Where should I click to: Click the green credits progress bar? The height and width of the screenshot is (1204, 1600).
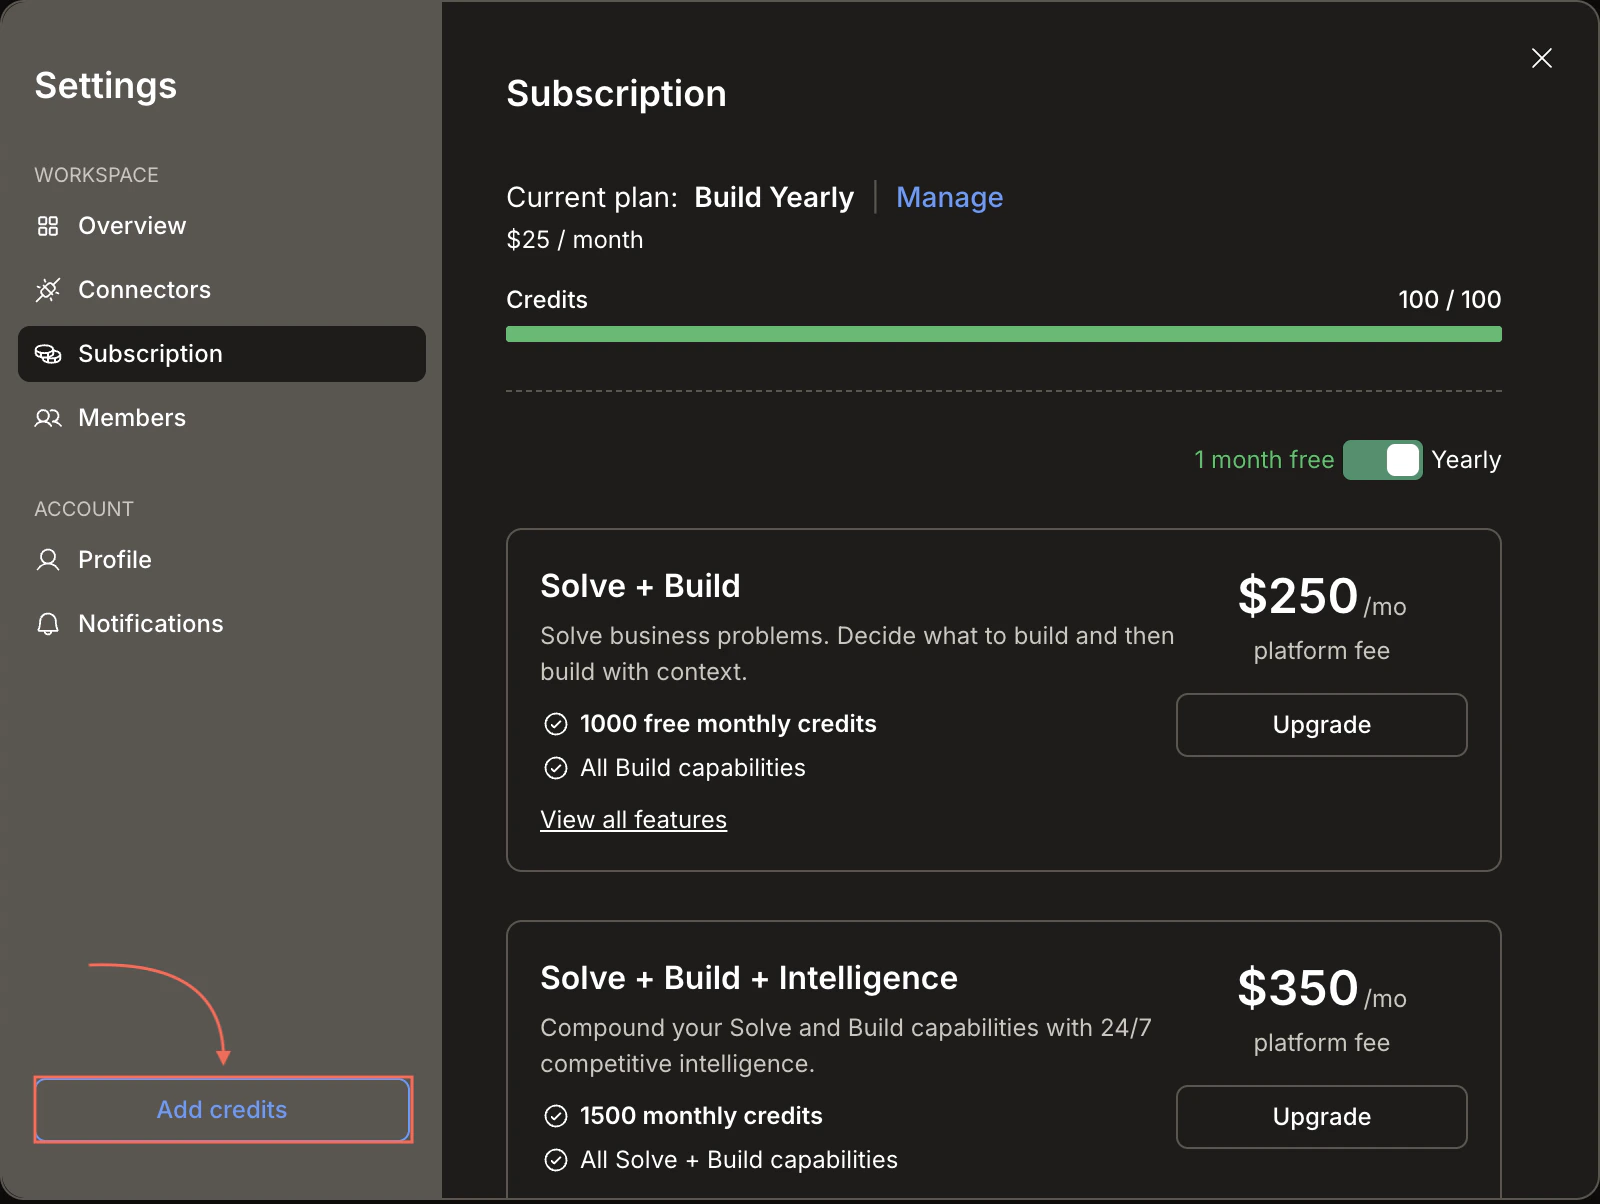(x=1002, y=333)
